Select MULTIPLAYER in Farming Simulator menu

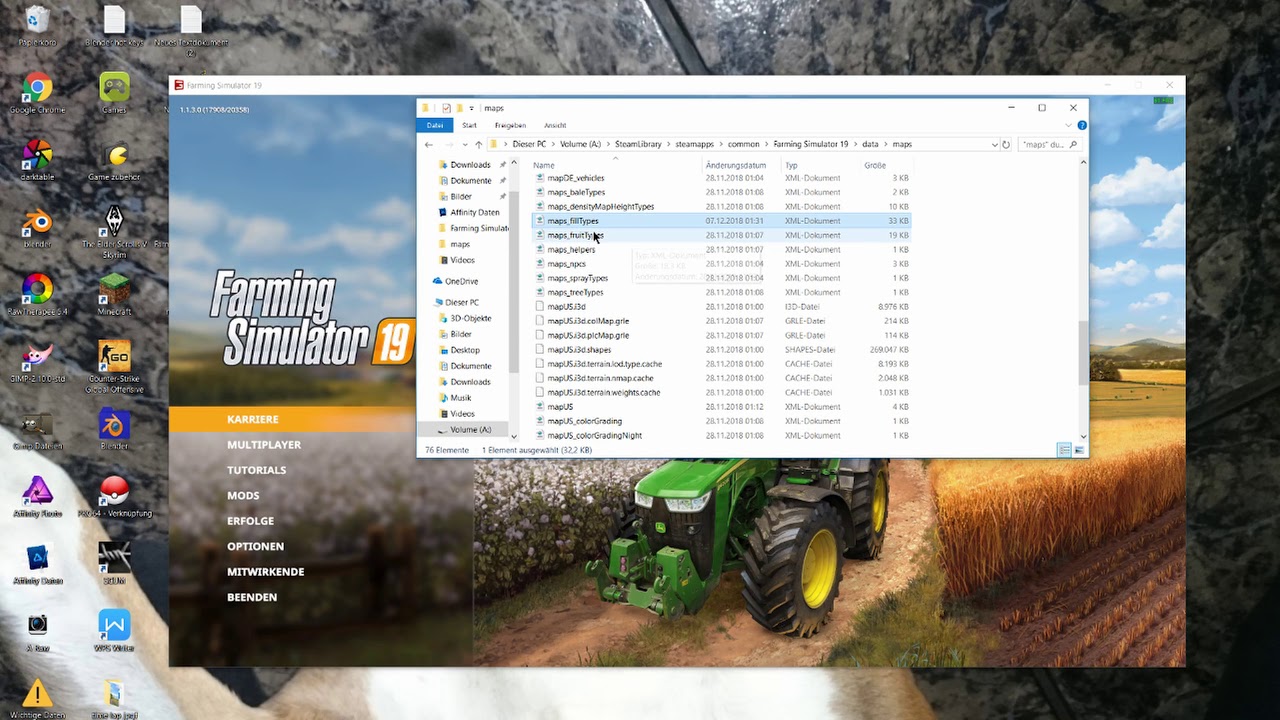pos(264,445)
